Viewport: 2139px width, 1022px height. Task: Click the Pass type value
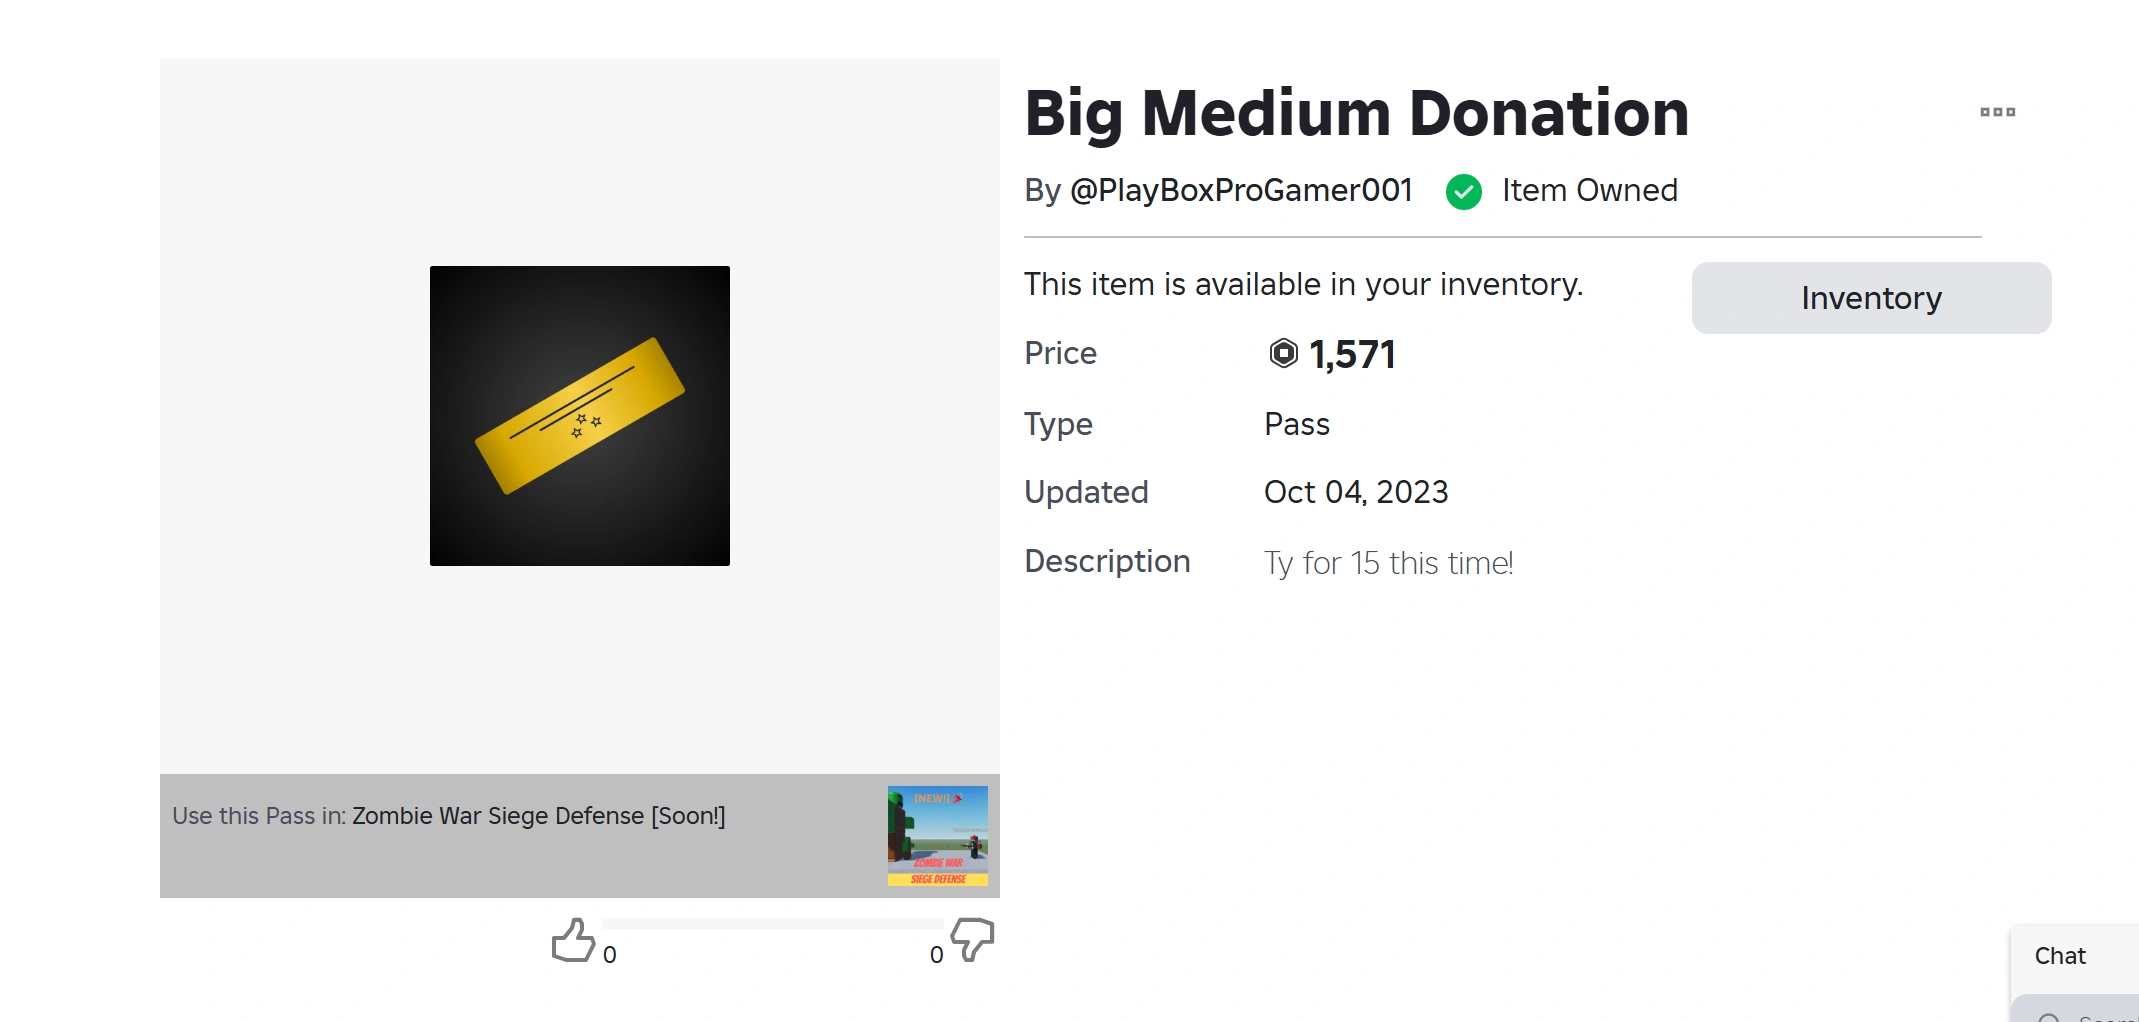click(x=1296, y=424)
